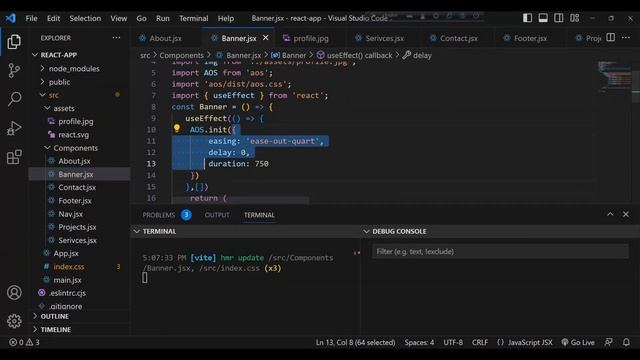Switch to the Serivces.jsx tab

click(384, 38)
